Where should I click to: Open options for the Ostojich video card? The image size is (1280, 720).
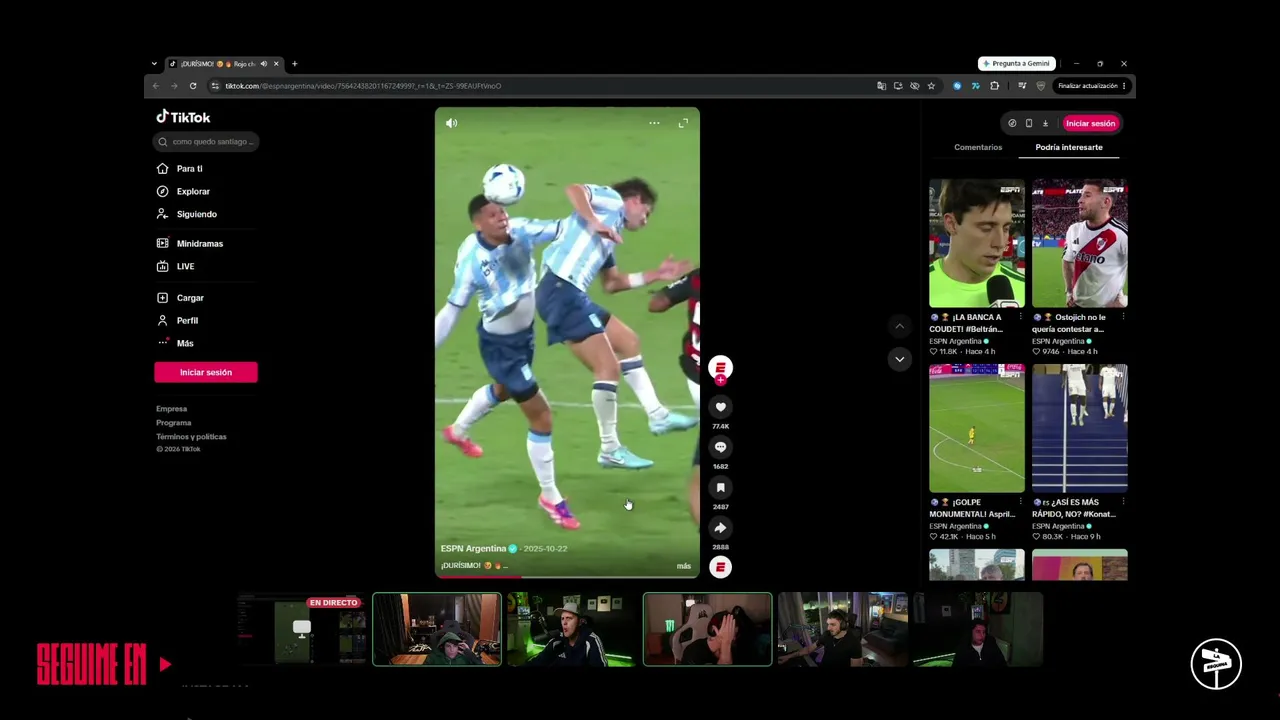pos(1123,318)
